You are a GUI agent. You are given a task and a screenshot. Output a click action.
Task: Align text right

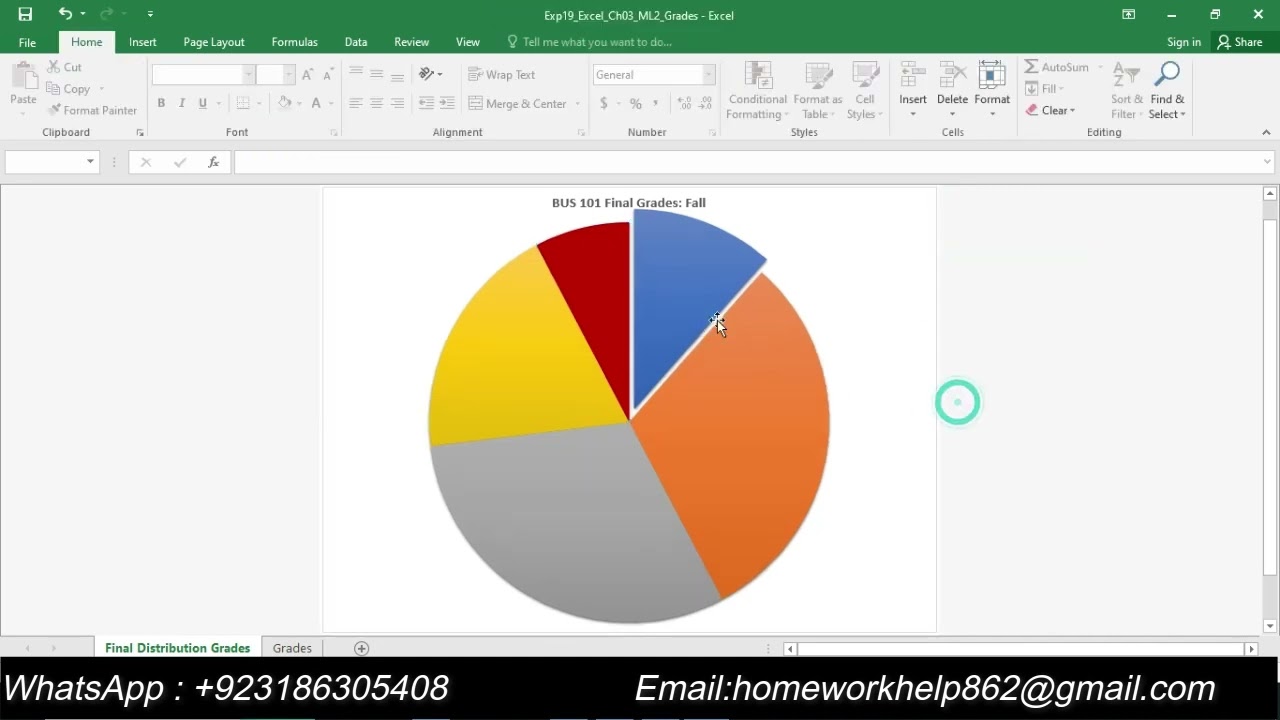[397, 103]
